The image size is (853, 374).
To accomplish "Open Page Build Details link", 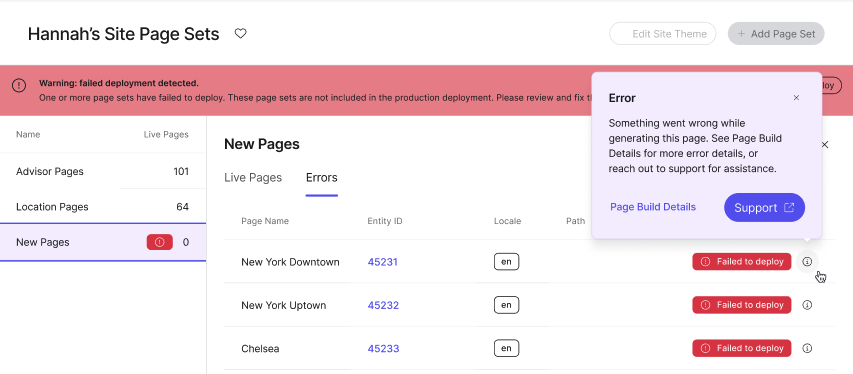I will click(653, 207).
